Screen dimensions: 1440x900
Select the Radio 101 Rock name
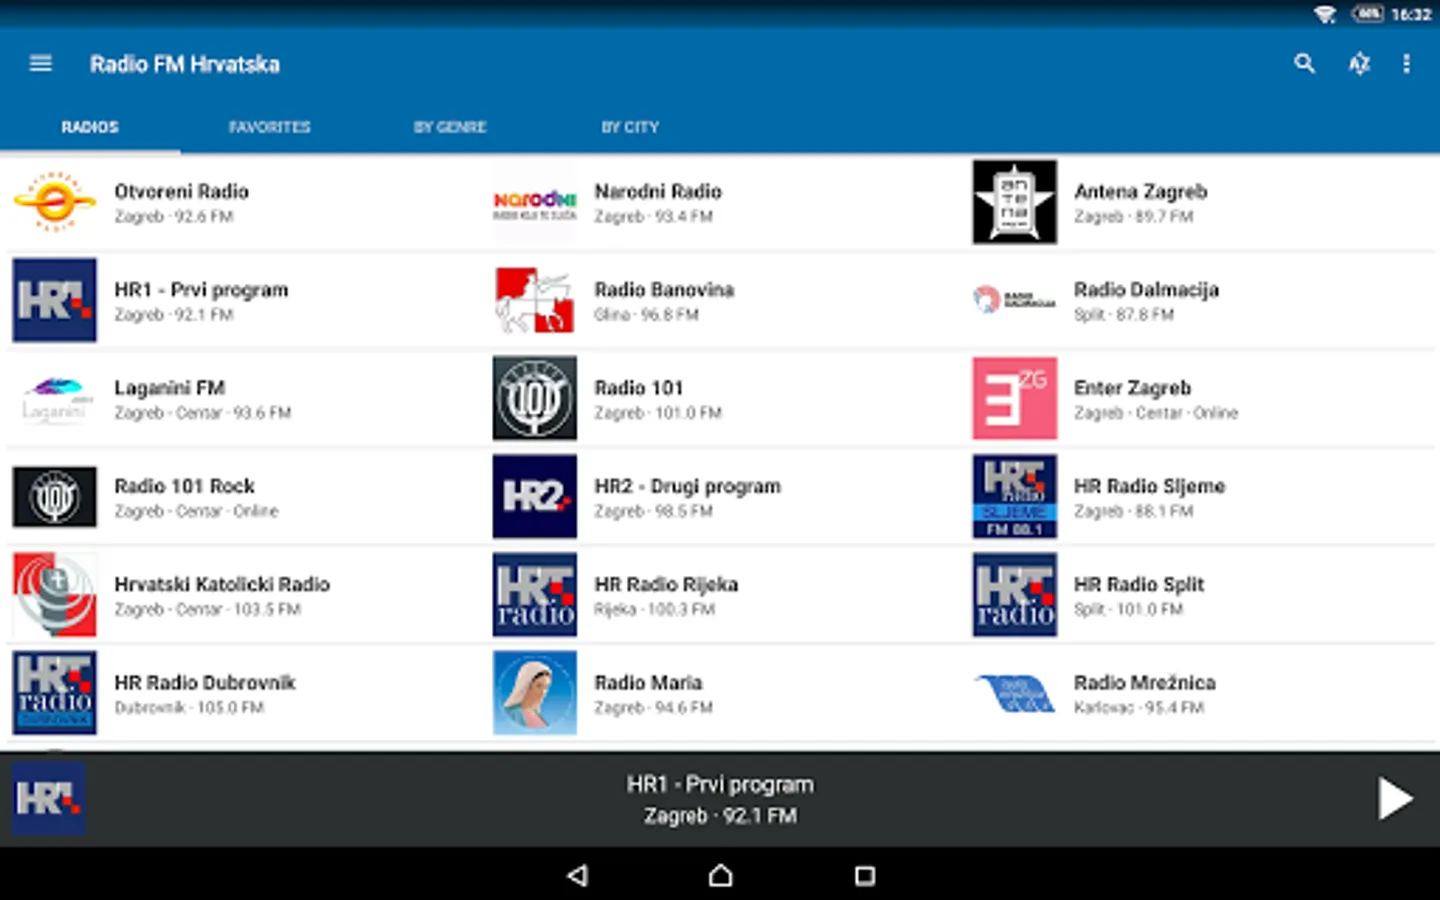[184, 486]
